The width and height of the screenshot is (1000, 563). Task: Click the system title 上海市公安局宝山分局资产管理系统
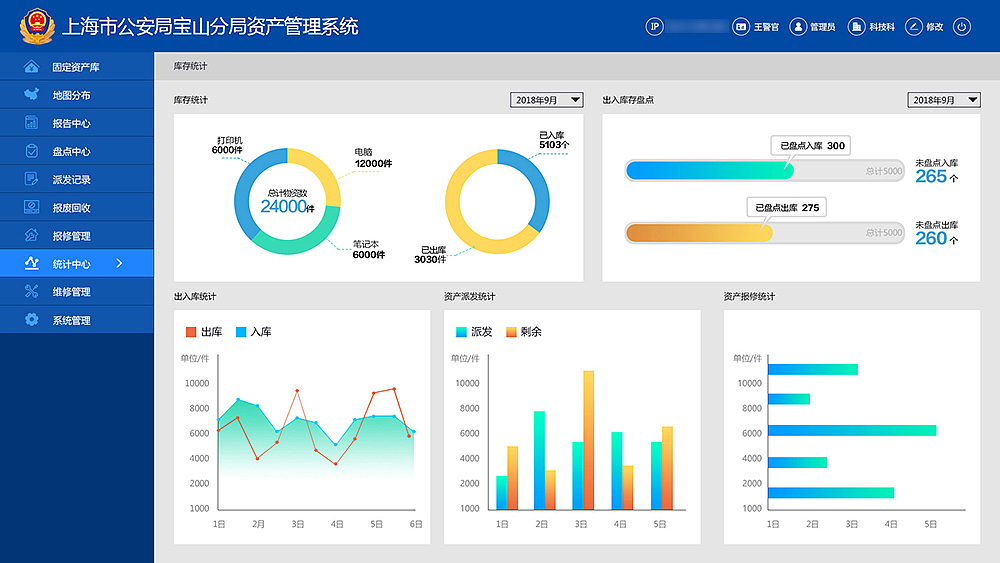point(210,27)
